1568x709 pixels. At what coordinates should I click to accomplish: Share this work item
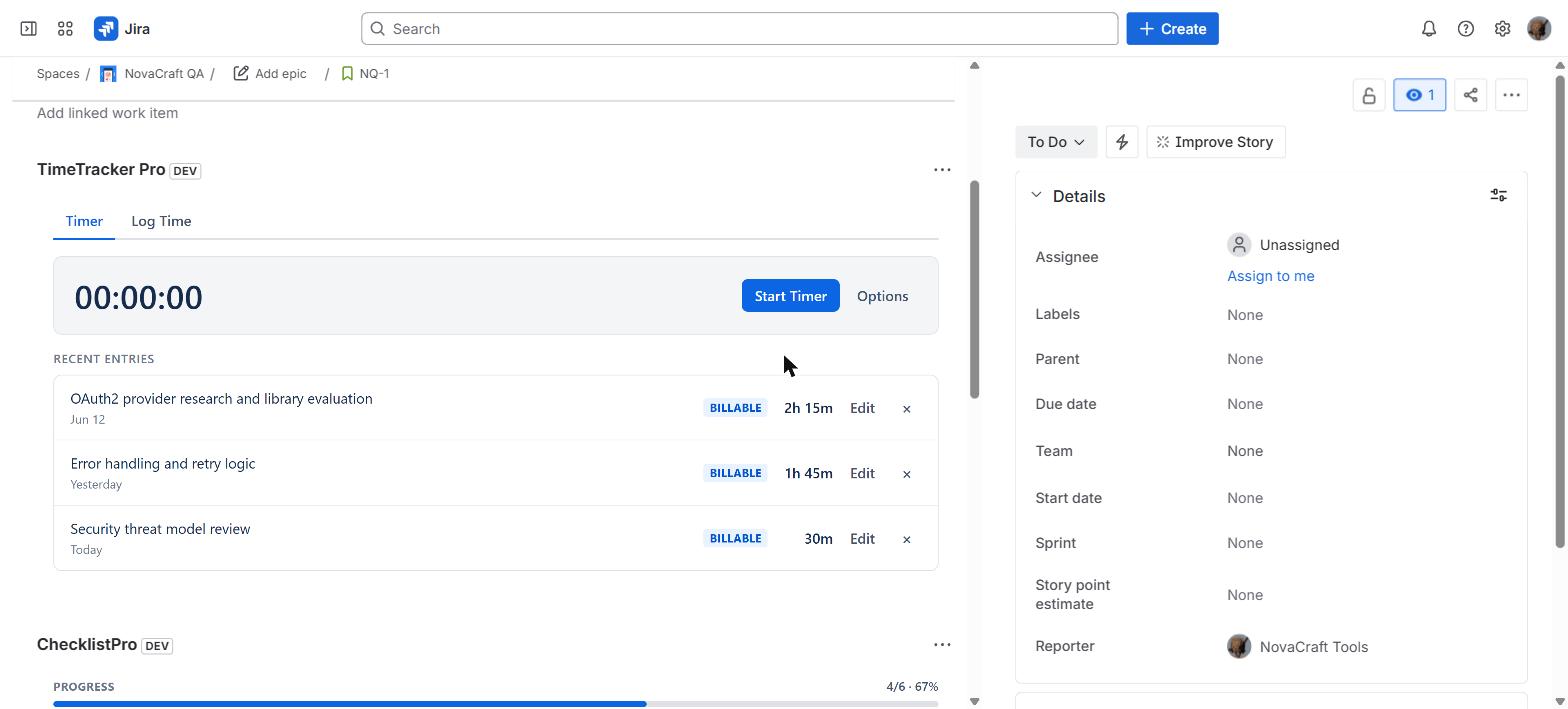click(1471, 95)
